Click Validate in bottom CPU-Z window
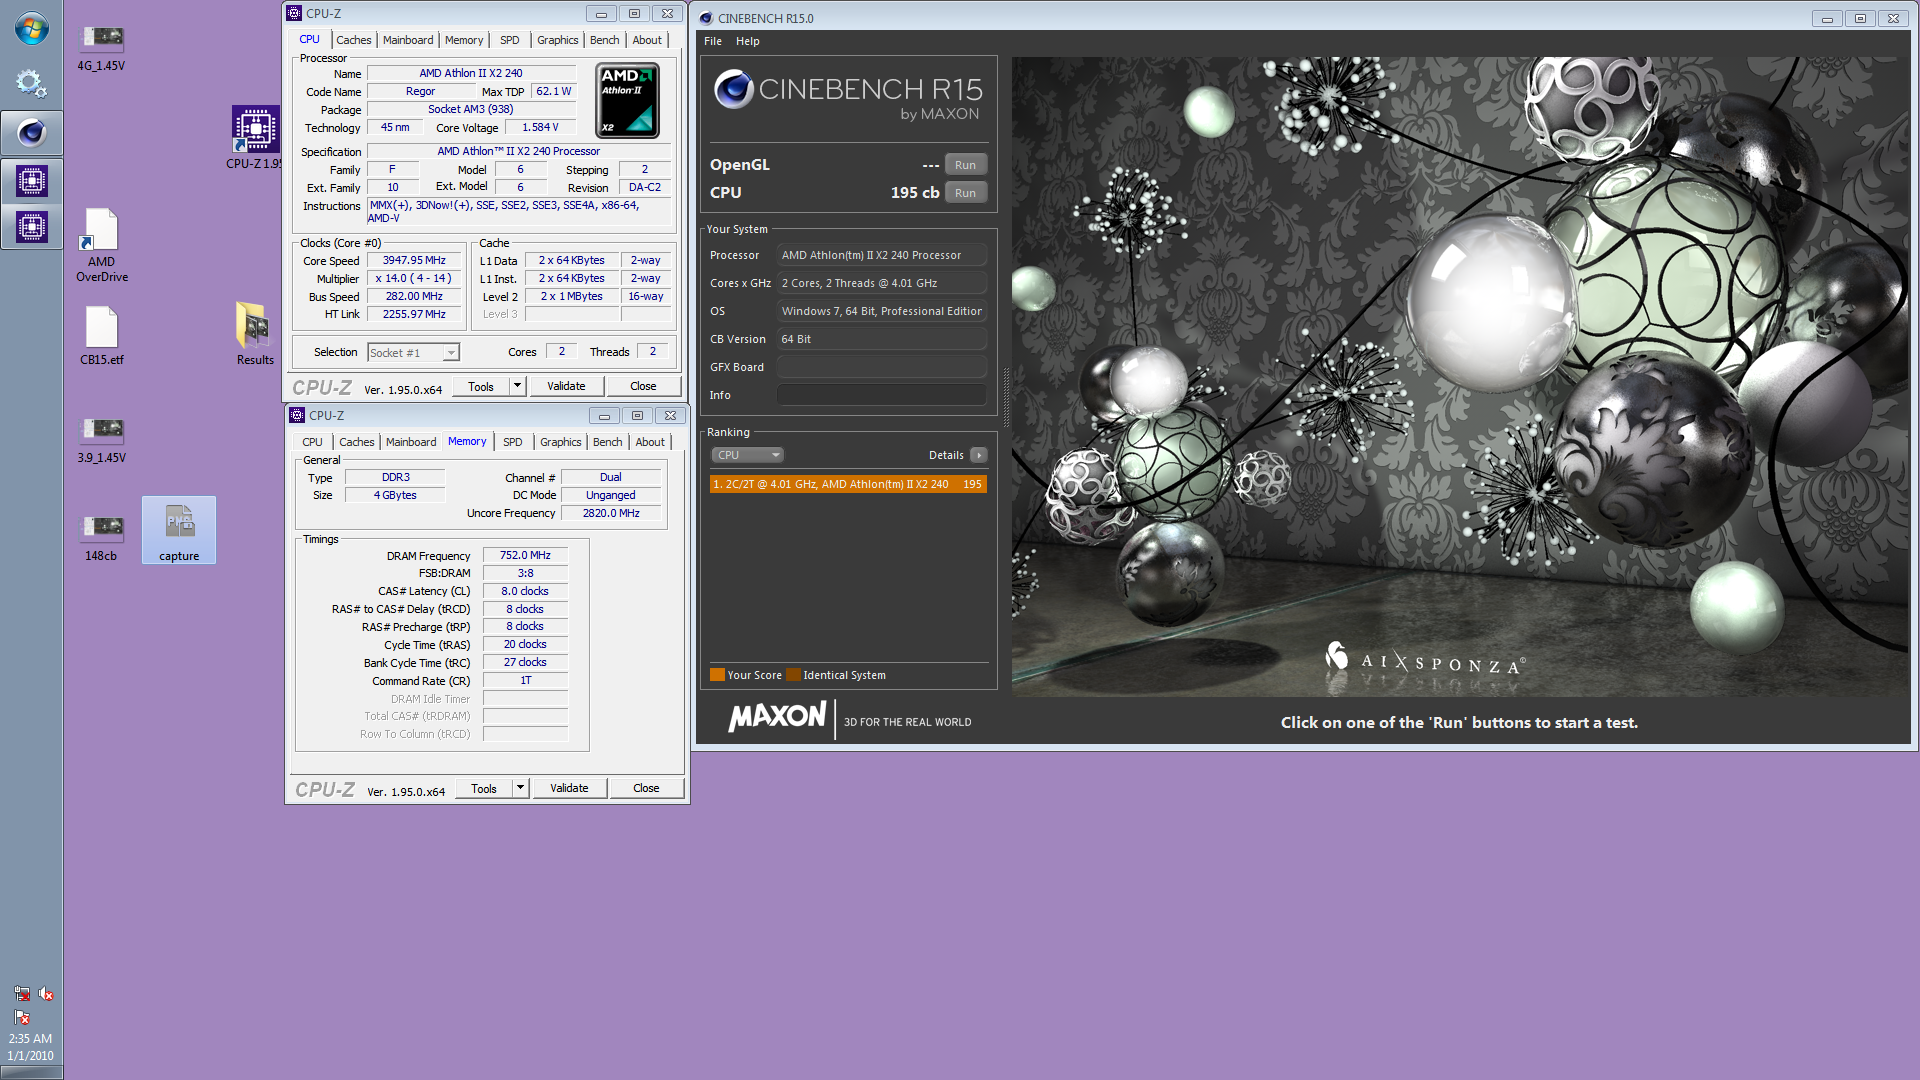Viewport: 1920px width, 1080px height. (x=569, y=788)
